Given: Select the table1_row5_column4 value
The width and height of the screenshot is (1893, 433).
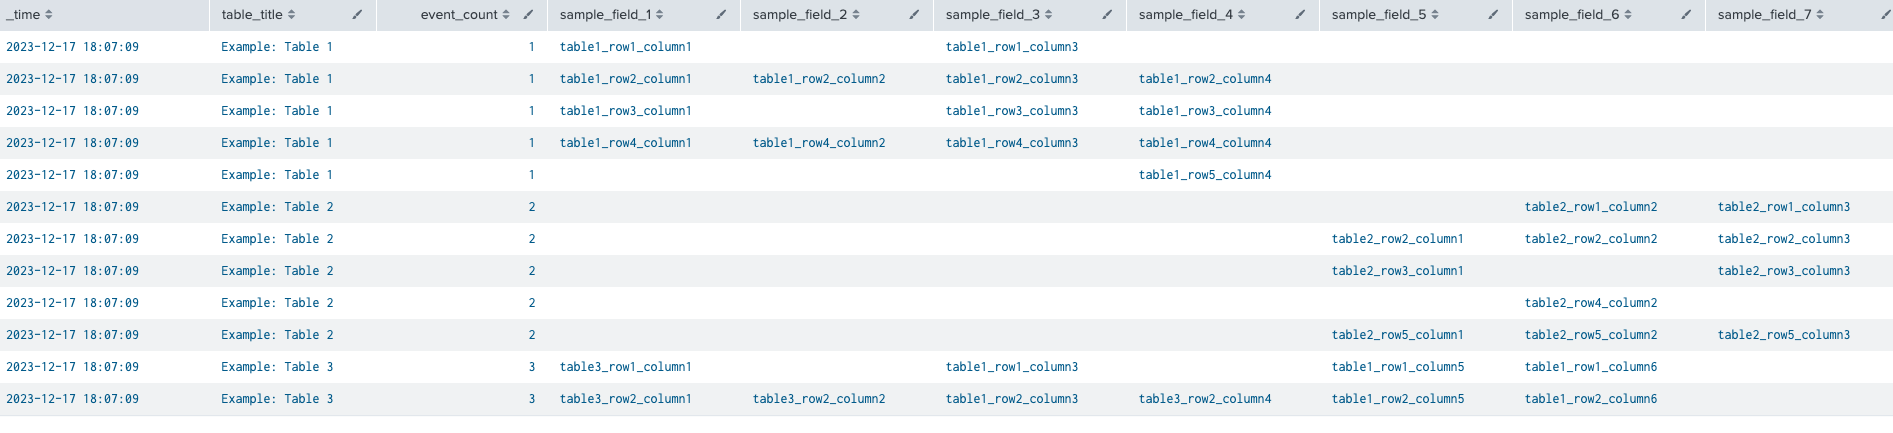Looking at the screenshot, I should [1204, 175].
